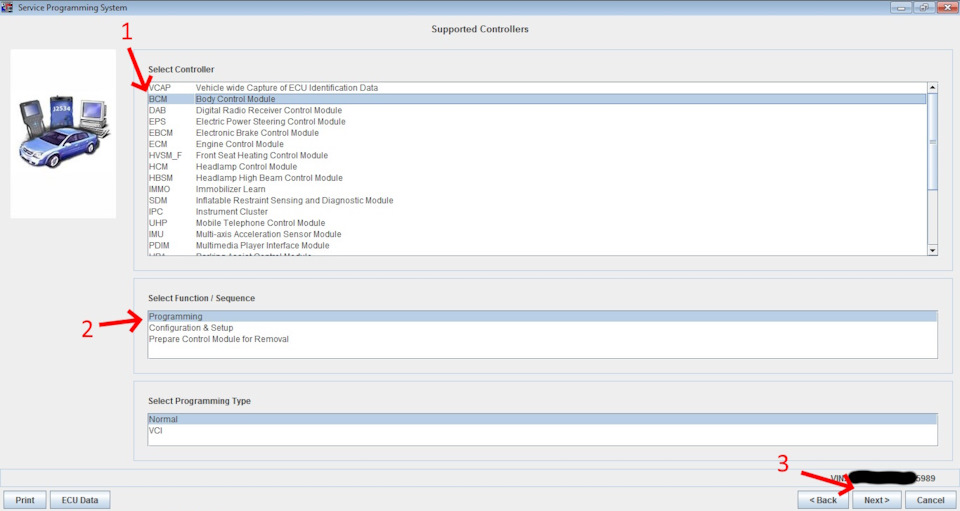Click the Print button
This screenshot has height=511, width=960.
pos(25,500)
